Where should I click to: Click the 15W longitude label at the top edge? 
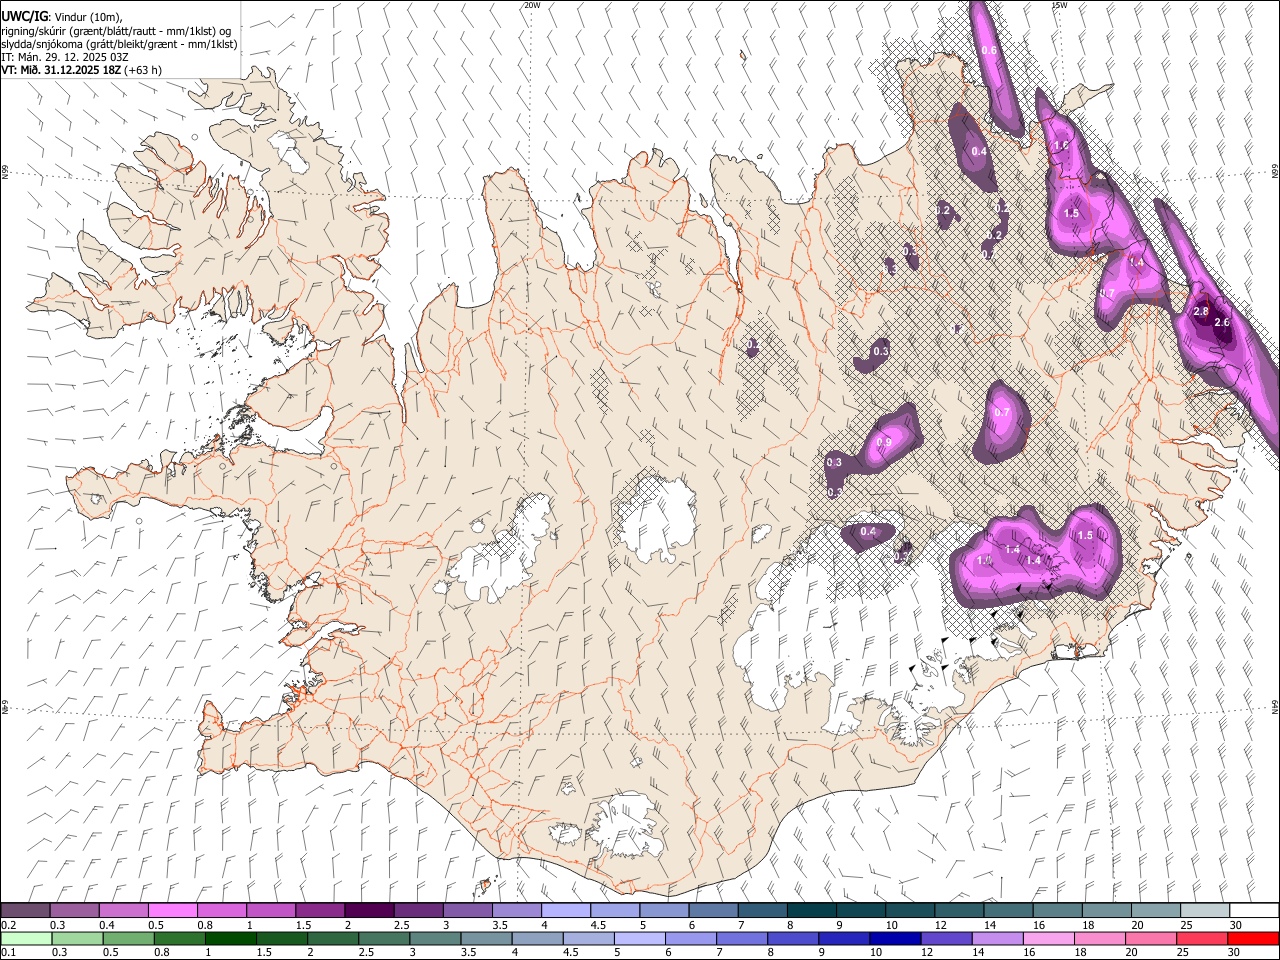[x=1059, y=5]
